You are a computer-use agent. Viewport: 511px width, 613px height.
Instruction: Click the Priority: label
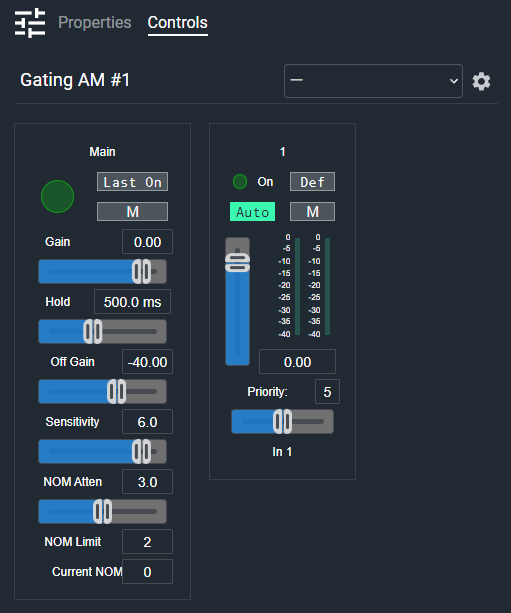[267, 392]
